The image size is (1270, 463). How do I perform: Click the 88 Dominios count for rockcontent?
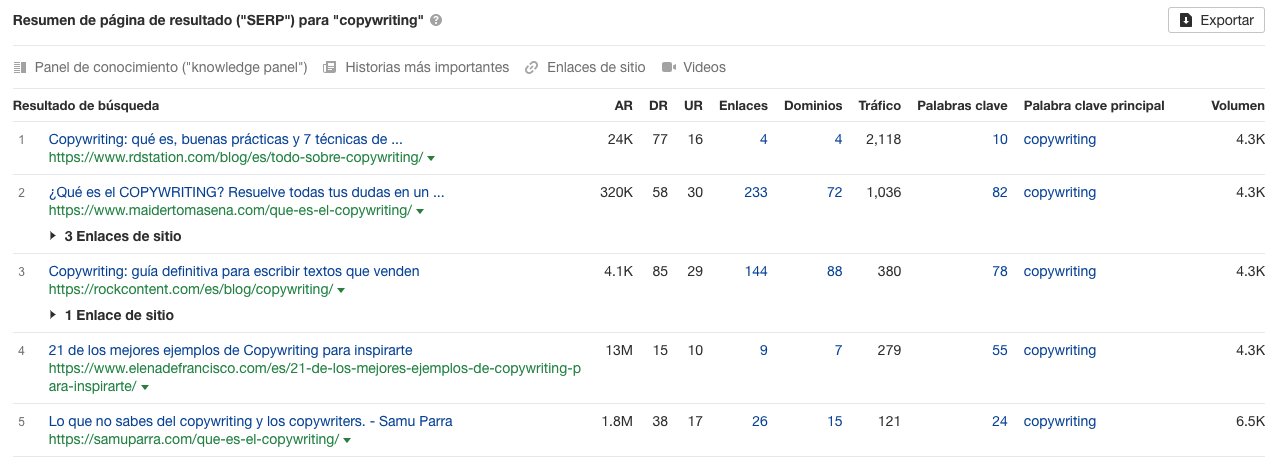pyautogui.click(x=834, y=272)
